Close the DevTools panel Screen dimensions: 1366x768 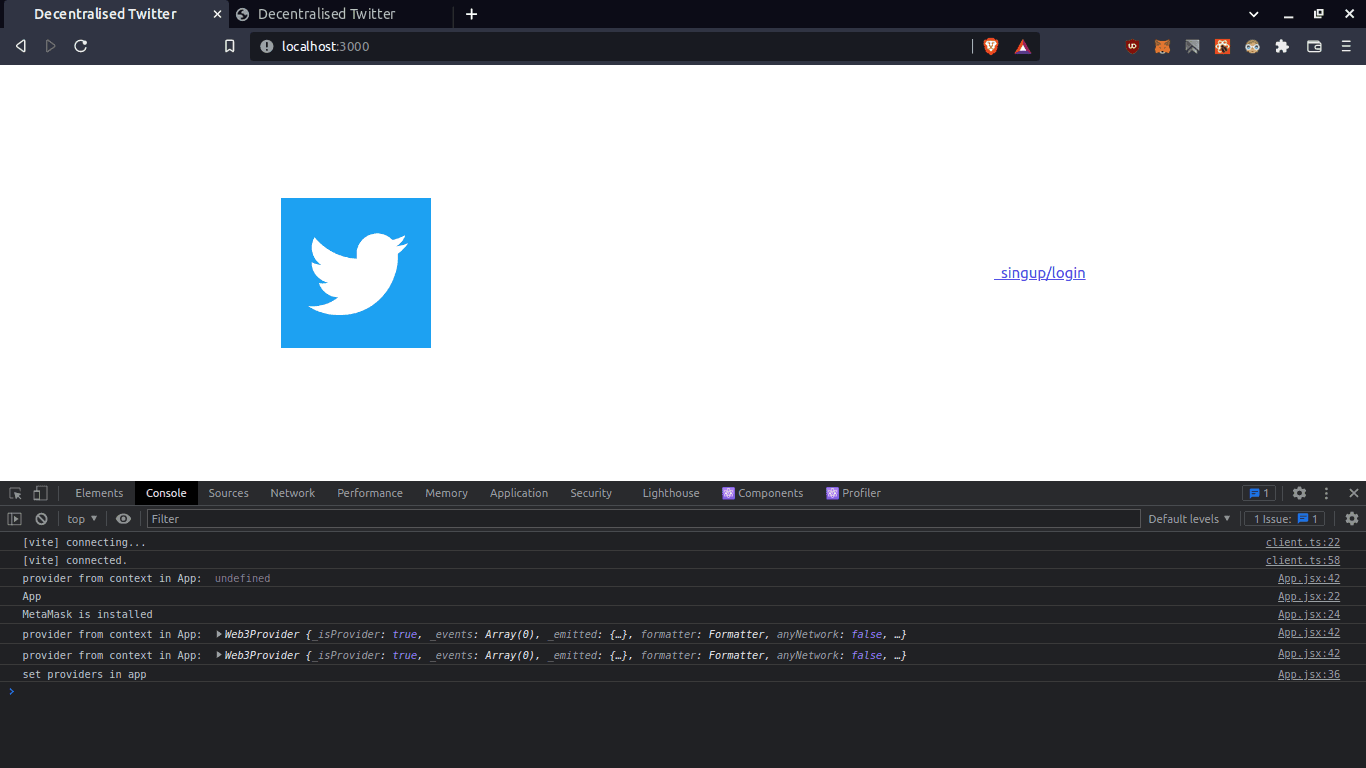point(1354,493)
